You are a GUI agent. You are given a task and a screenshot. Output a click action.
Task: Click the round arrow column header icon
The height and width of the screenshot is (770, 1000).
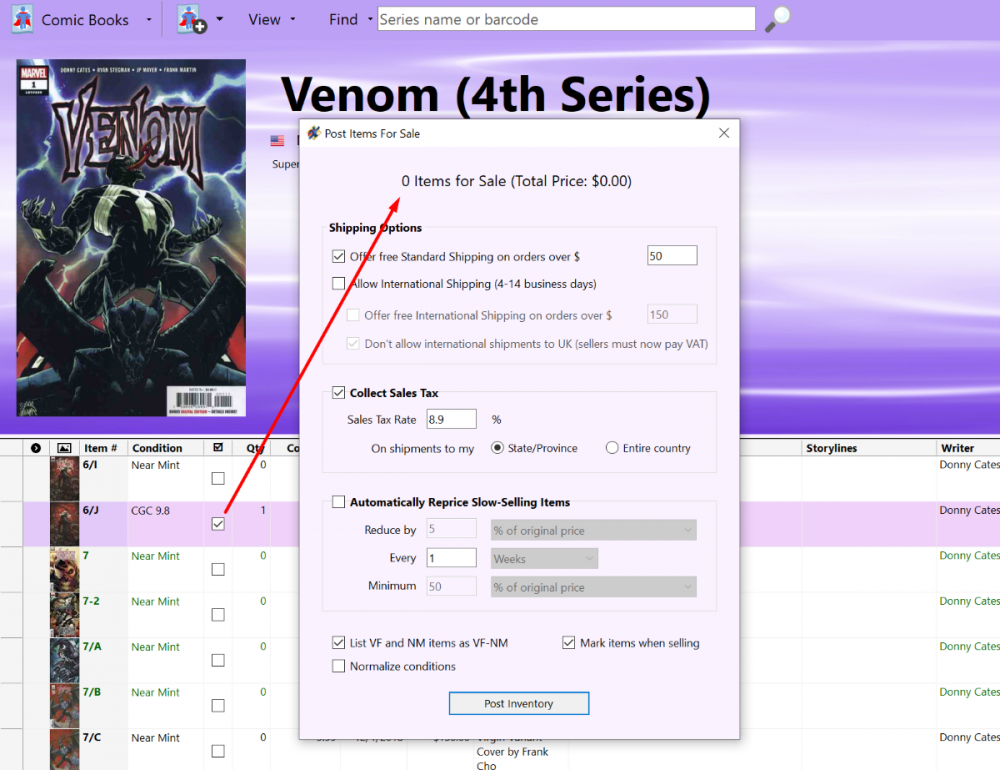36,448
